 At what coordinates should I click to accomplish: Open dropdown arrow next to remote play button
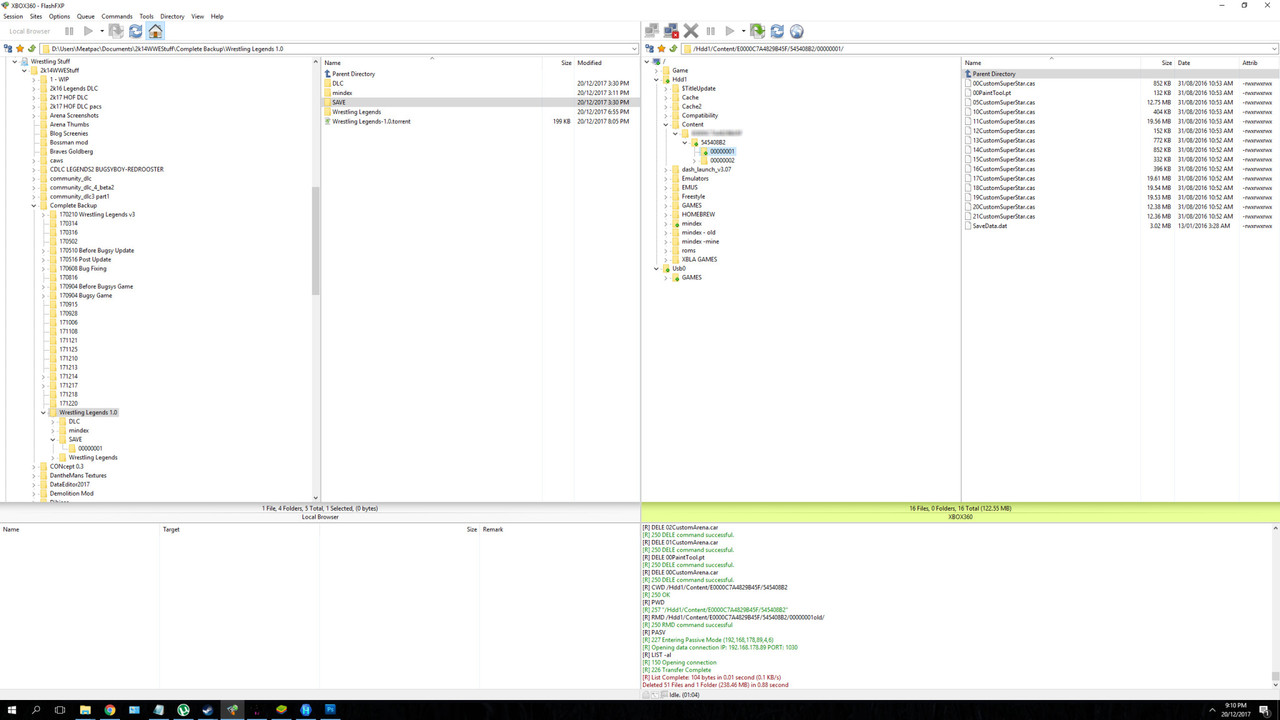click(x=743, y=31)
